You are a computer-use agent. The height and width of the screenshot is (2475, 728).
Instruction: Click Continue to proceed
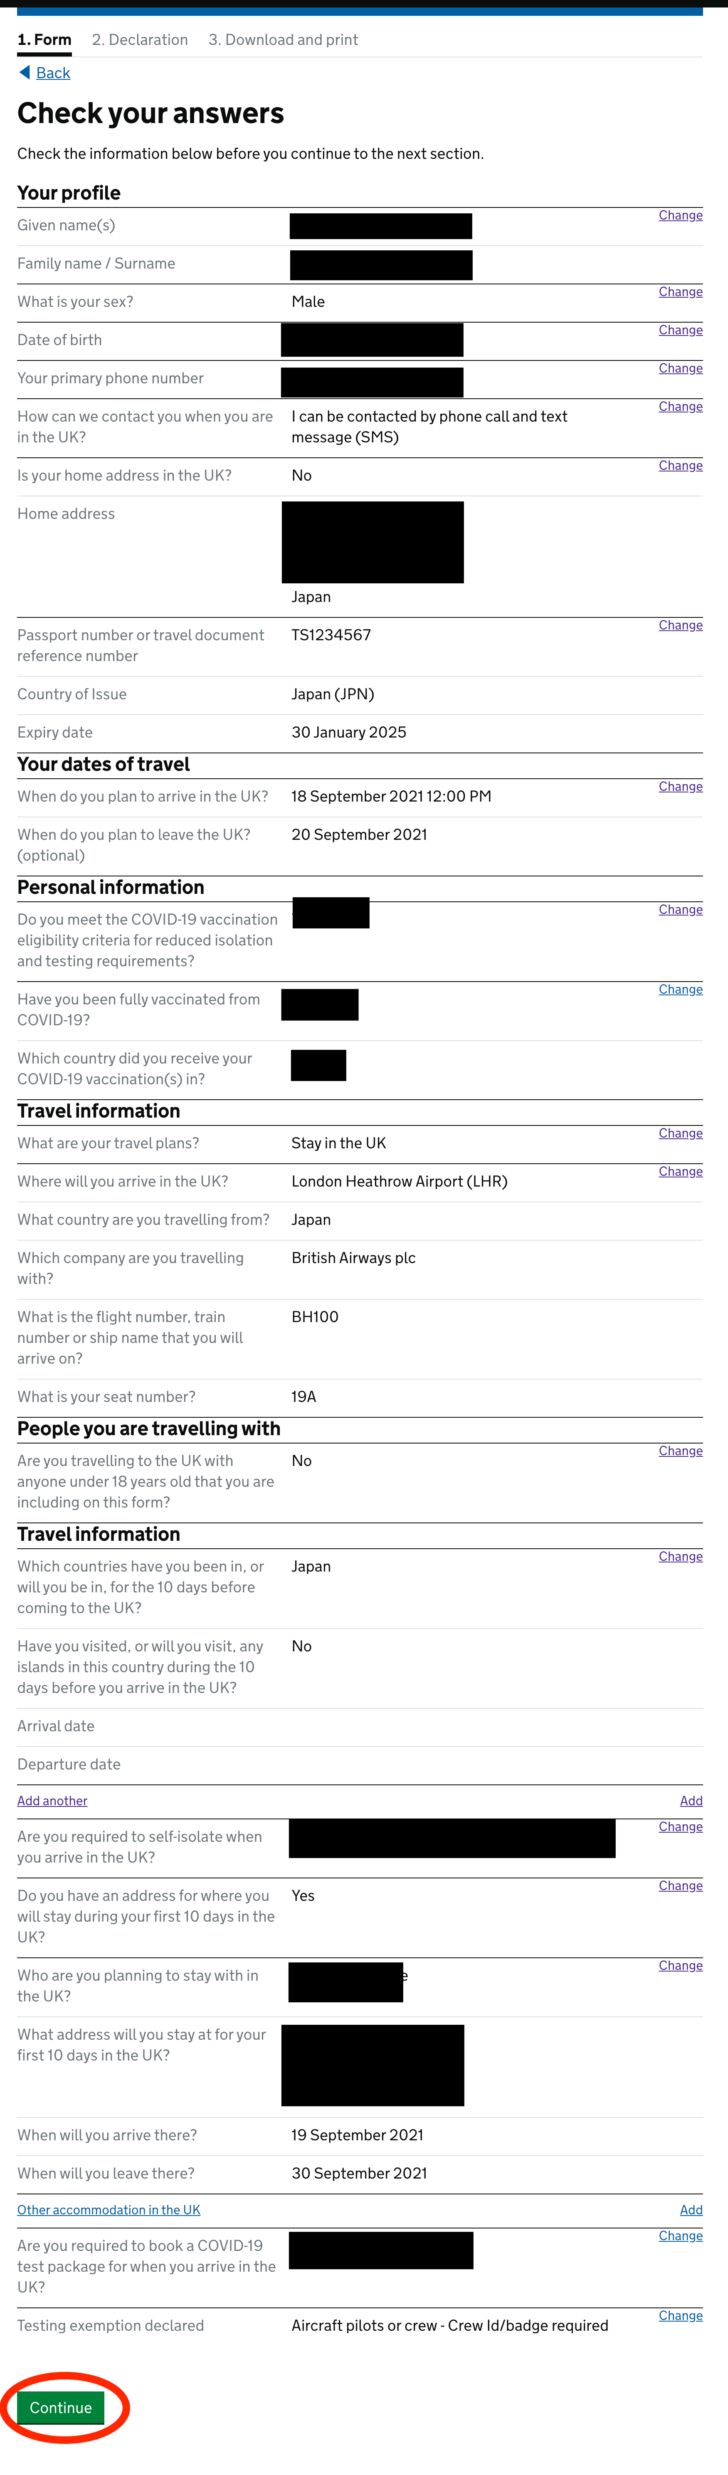(x=61, y=2407)
